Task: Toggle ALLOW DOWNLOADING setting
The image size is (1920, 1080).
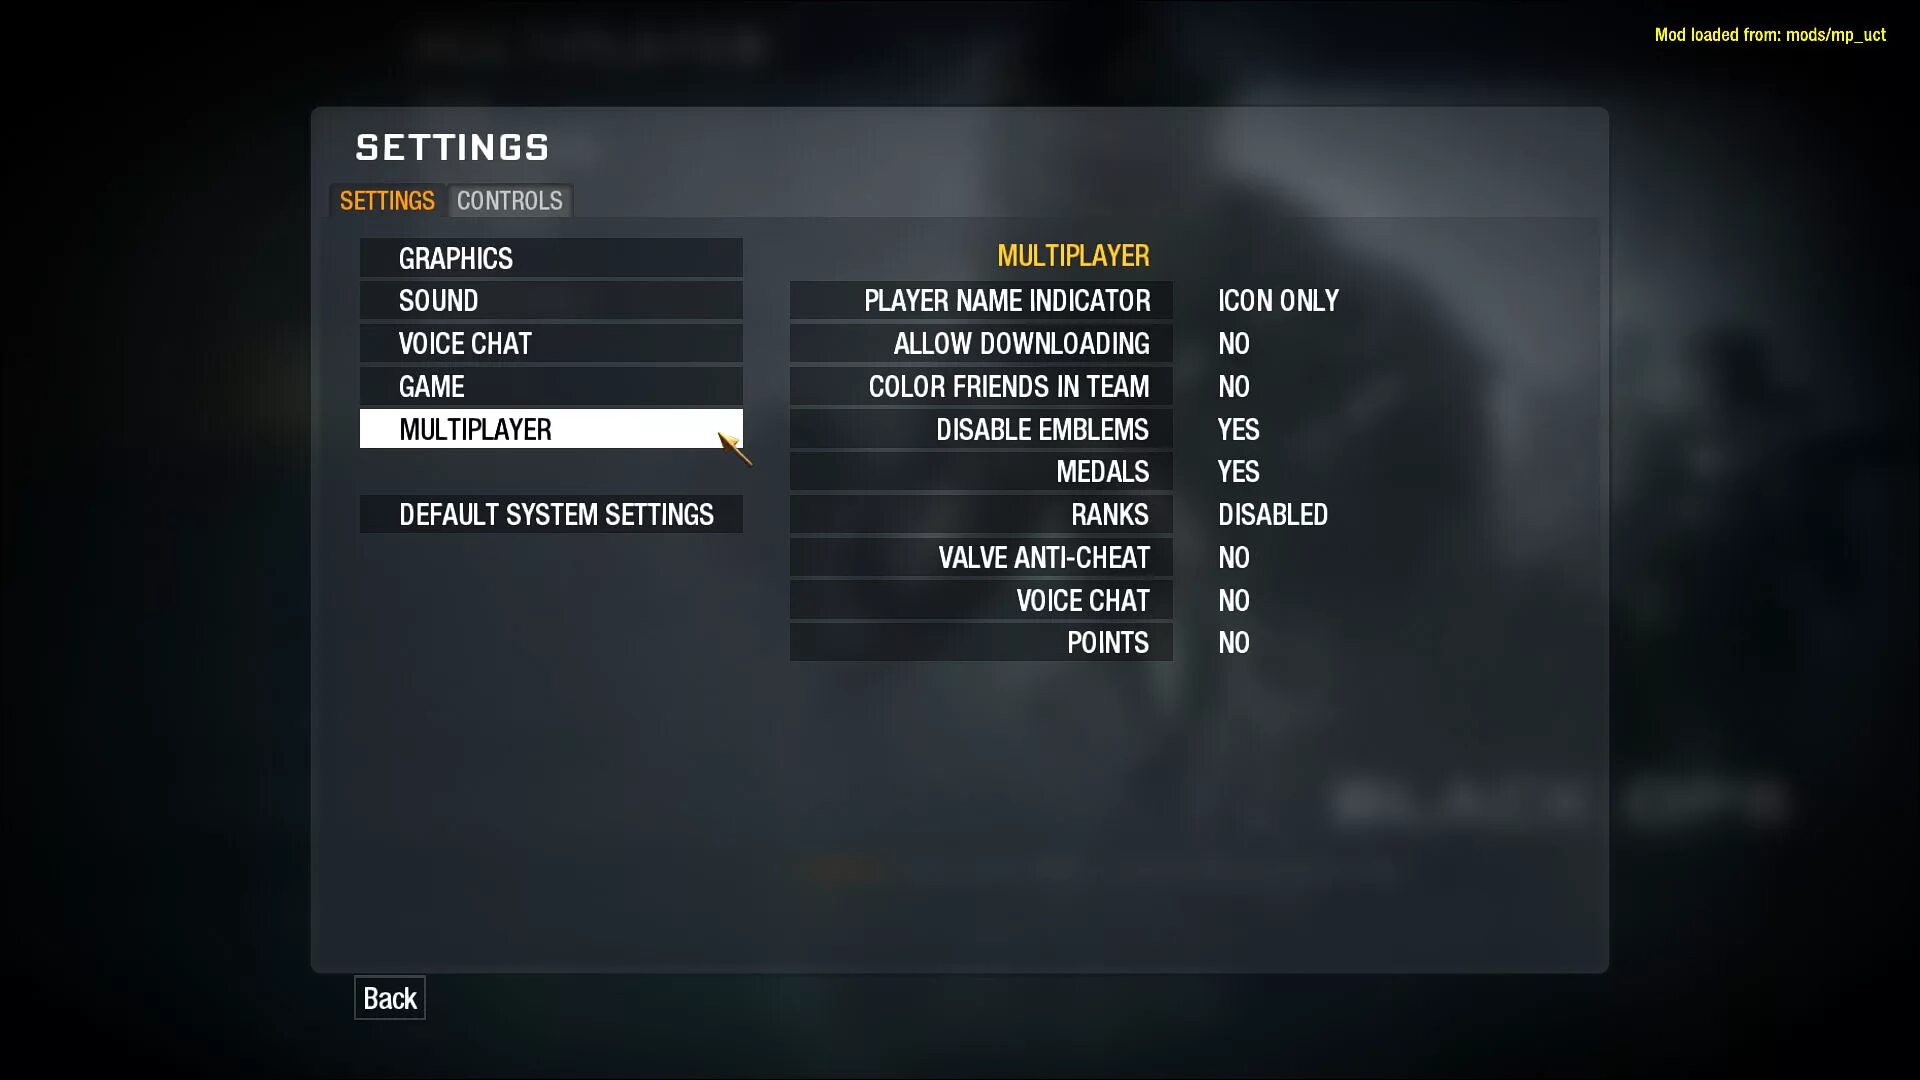Action: click(1234, 344)
